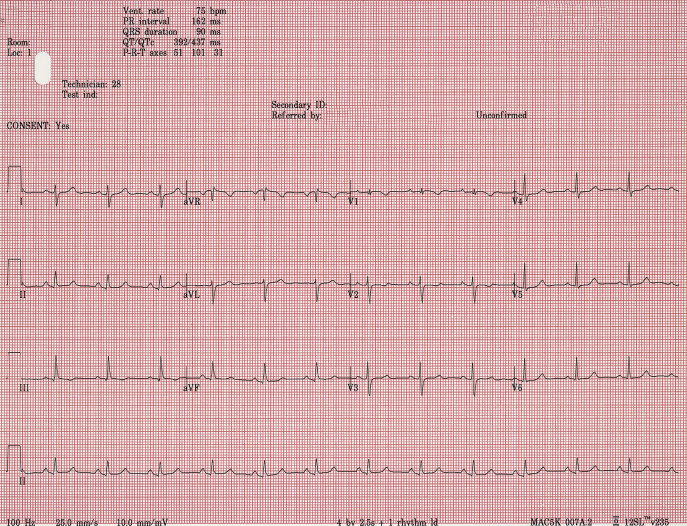Screen dimensions: 687x526
Task: Select the CONSENT: Yes text
Action: [38, 126]
